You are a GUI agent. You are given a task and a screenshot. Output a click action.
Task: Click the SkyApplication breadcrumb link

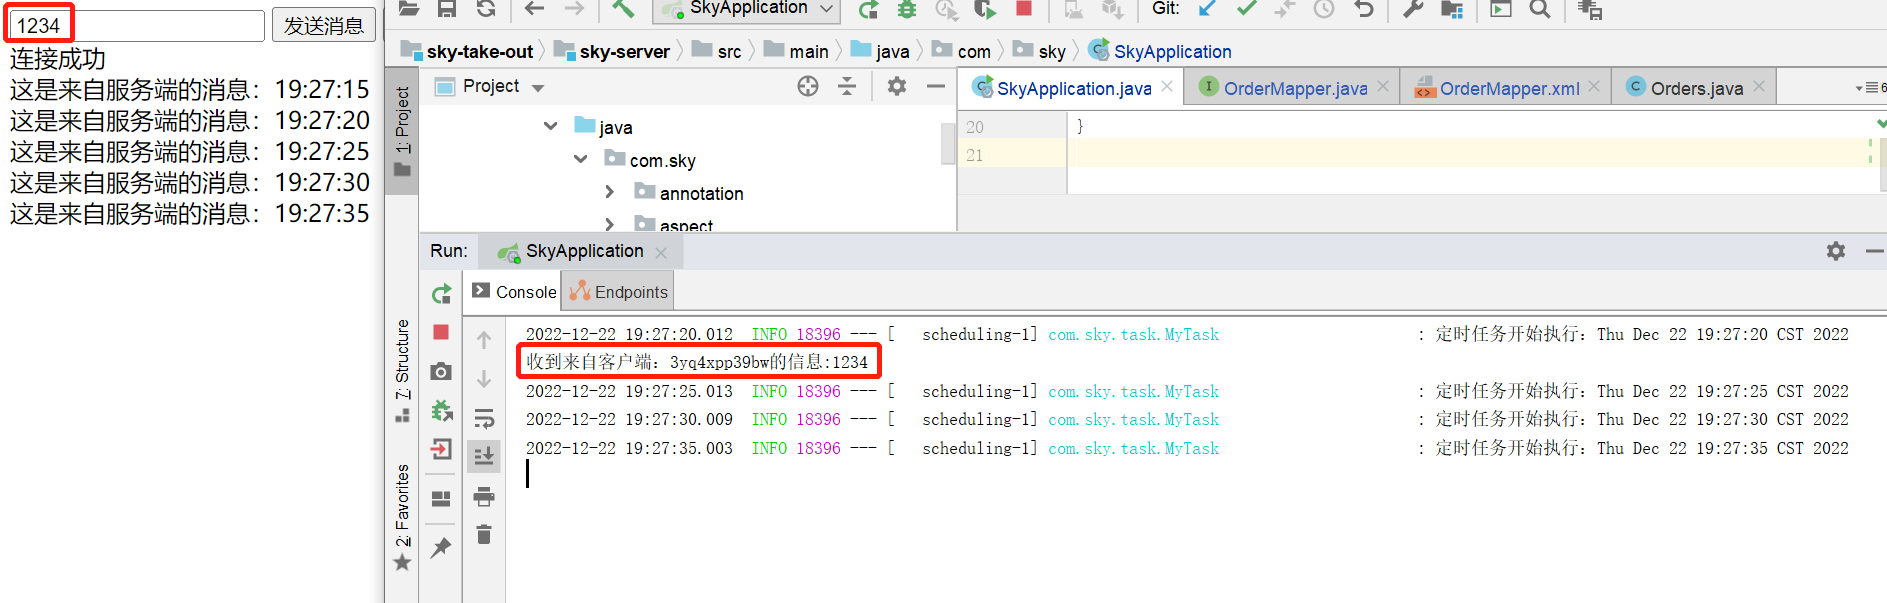pos(1171,51)
